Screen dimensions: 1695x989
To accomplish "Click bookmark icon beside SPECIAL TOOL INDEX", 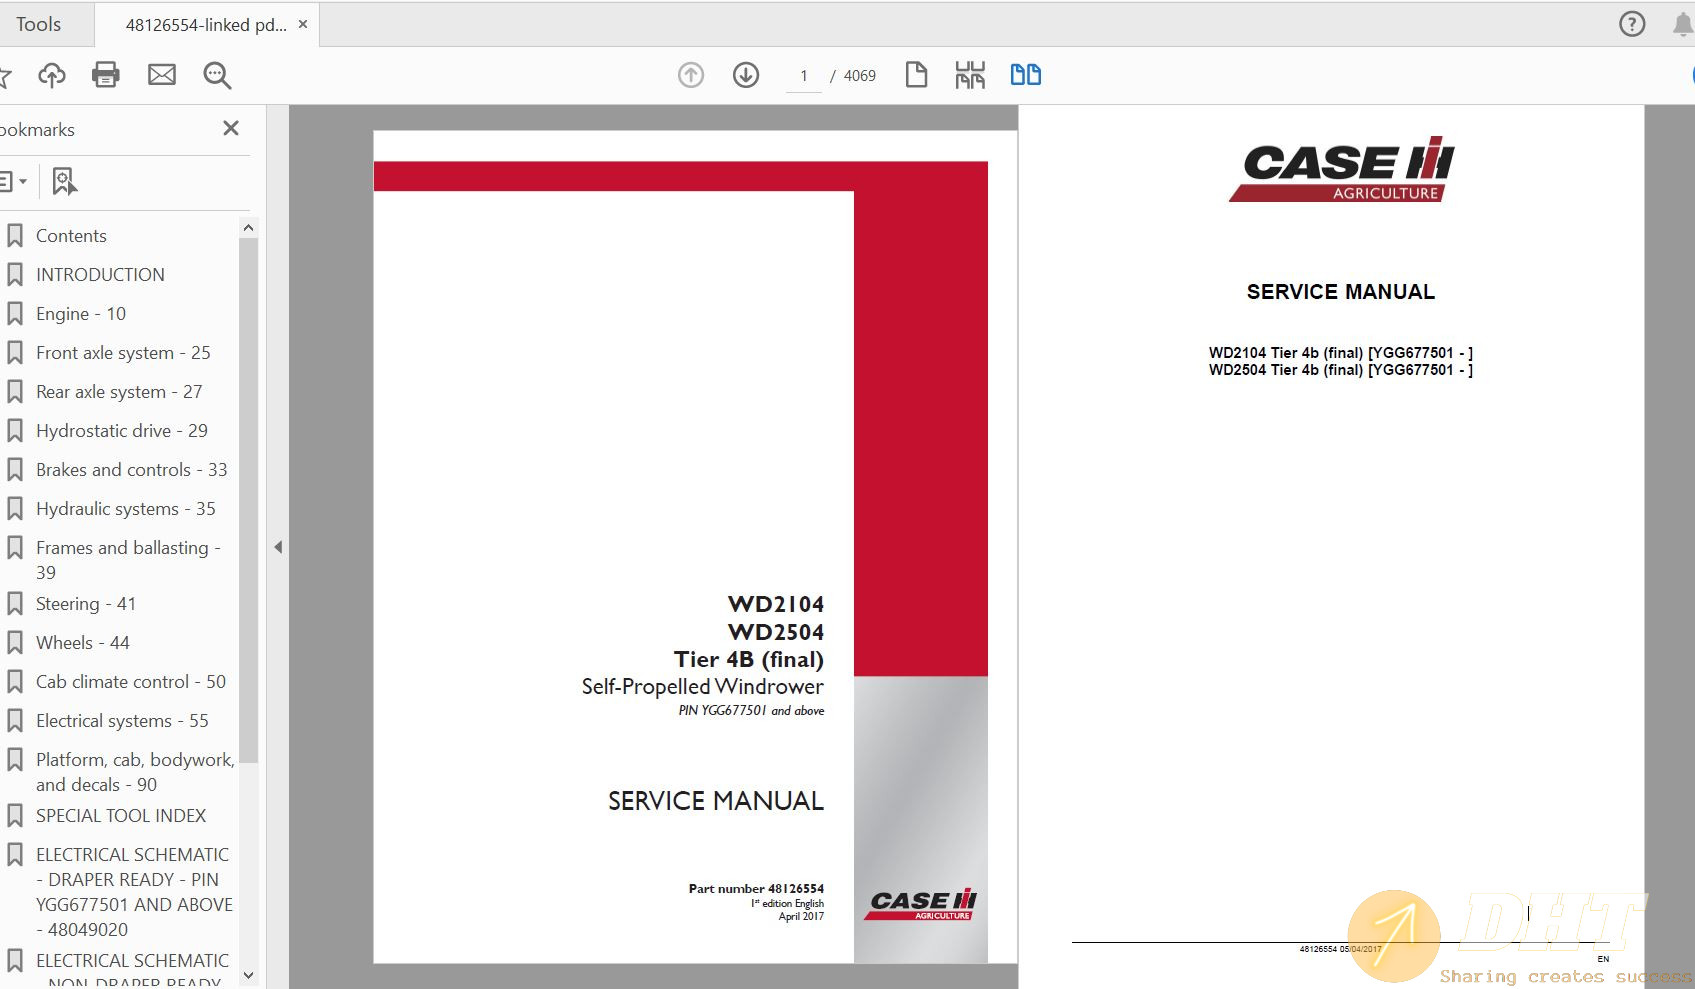I will click(15, 816).
